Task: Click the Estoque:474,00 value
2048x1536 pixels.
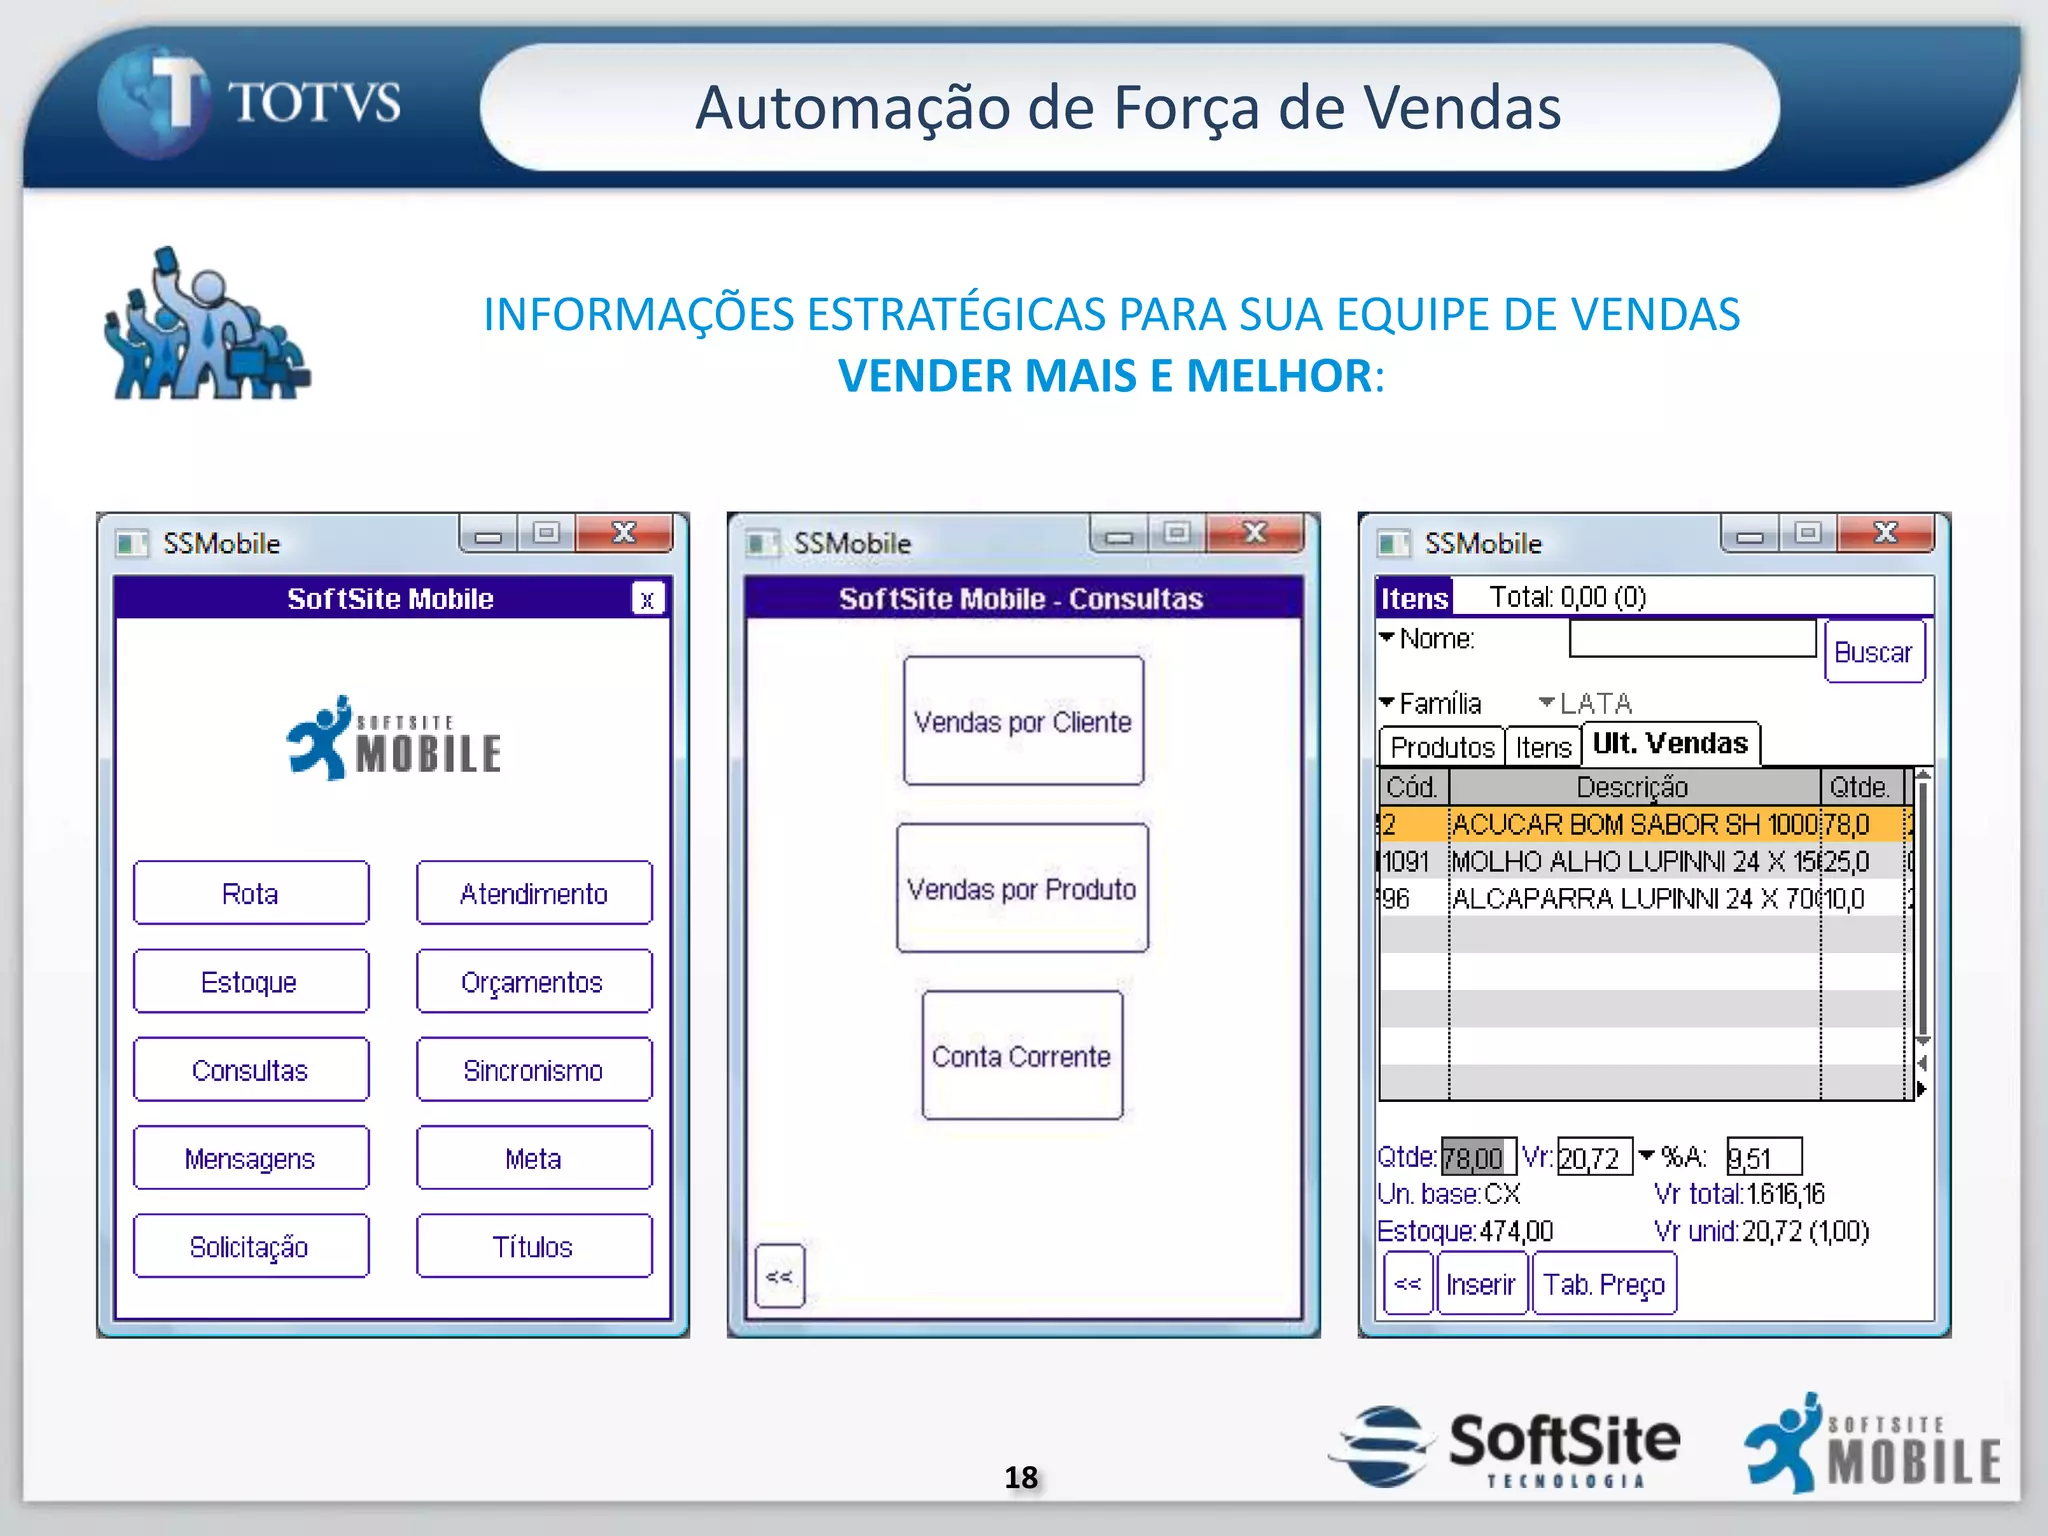Action: pos(1465,1230)
